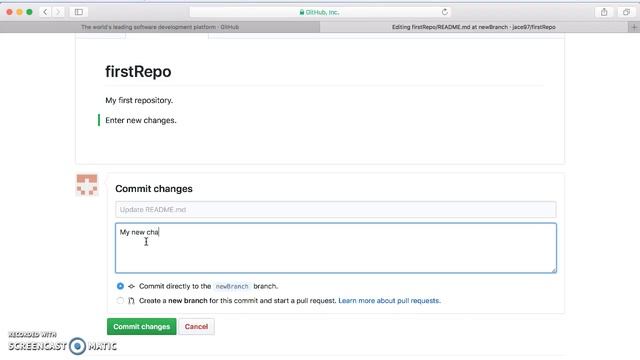Image resolution: width=640 pixels, height=360 pixels.
Task: Click the "Enter new changes." preview line
Action: pos(141,120)
